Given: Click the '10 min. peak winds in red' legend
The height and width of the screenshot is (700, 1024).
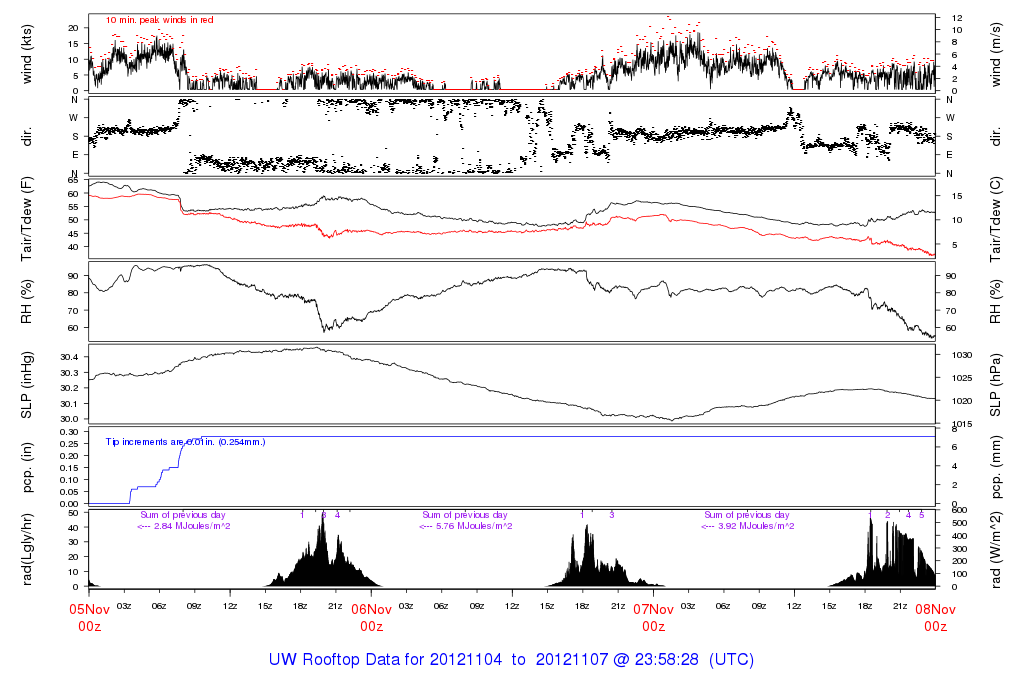Looking at the screenshot, I should pyautogui.click(x=159, y=19).
